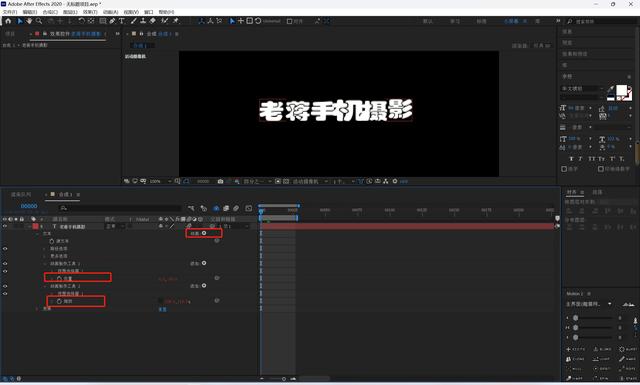Collapse the 动画制作工具 1 group

[x=44, y=264]
